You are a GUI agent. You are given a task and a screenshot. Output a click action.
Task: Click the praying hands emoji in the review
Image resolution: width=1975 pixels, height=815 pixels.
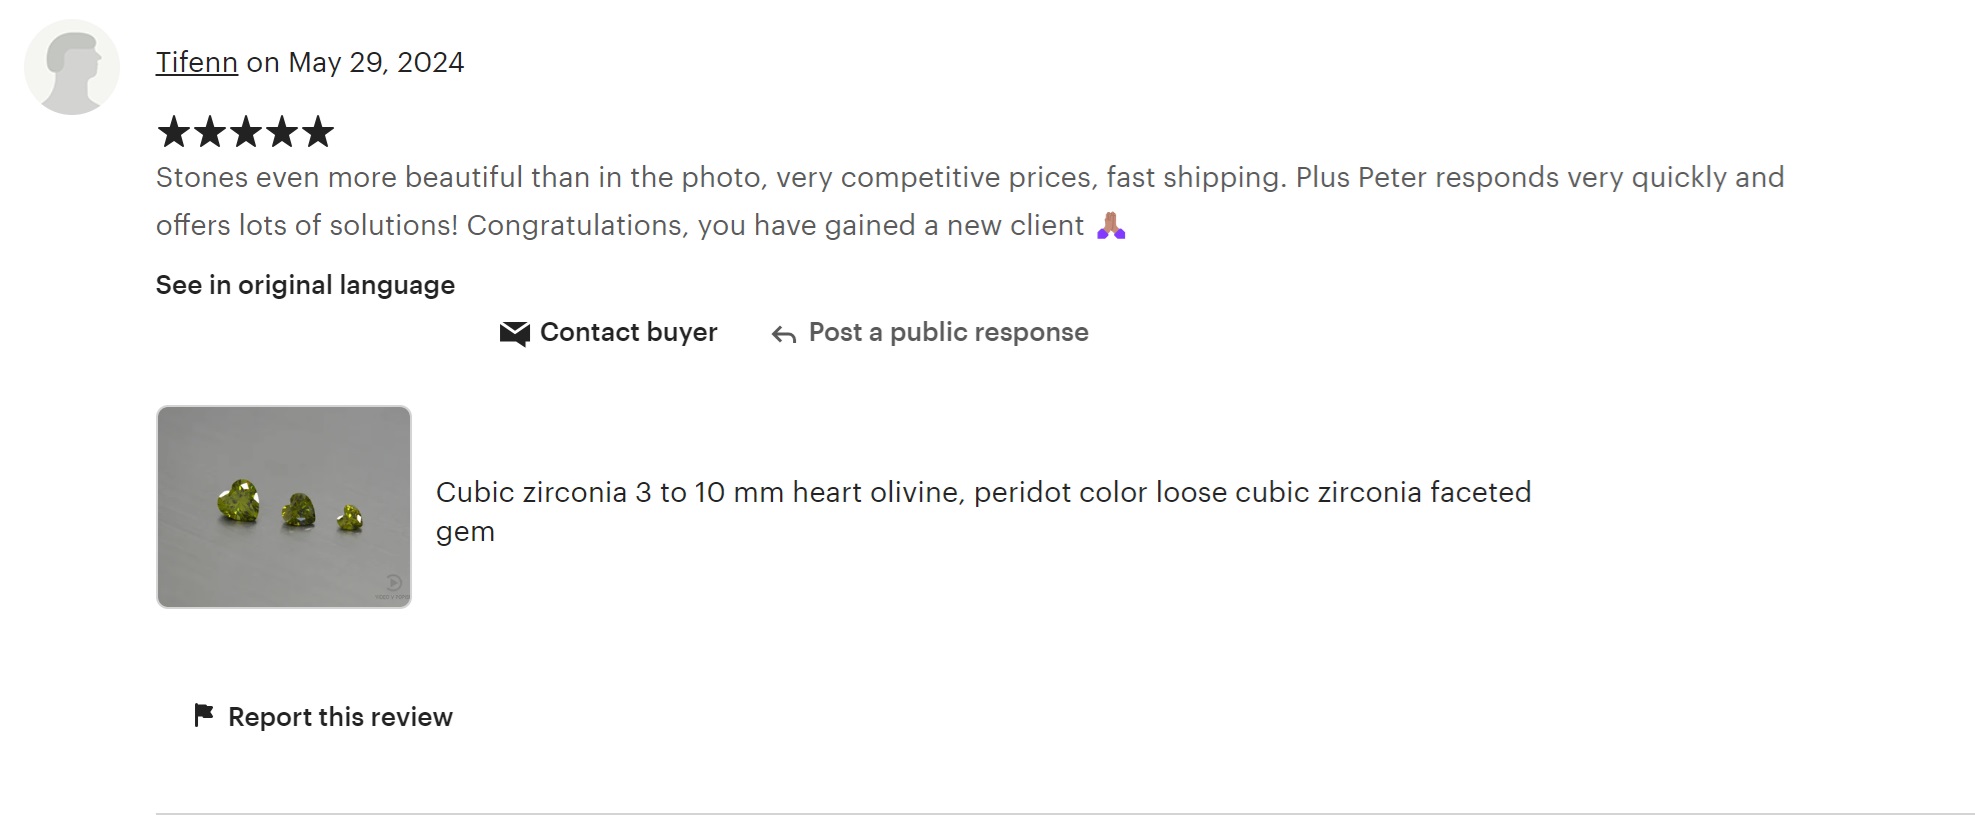pyautogui.click(x=1111, y=225)
